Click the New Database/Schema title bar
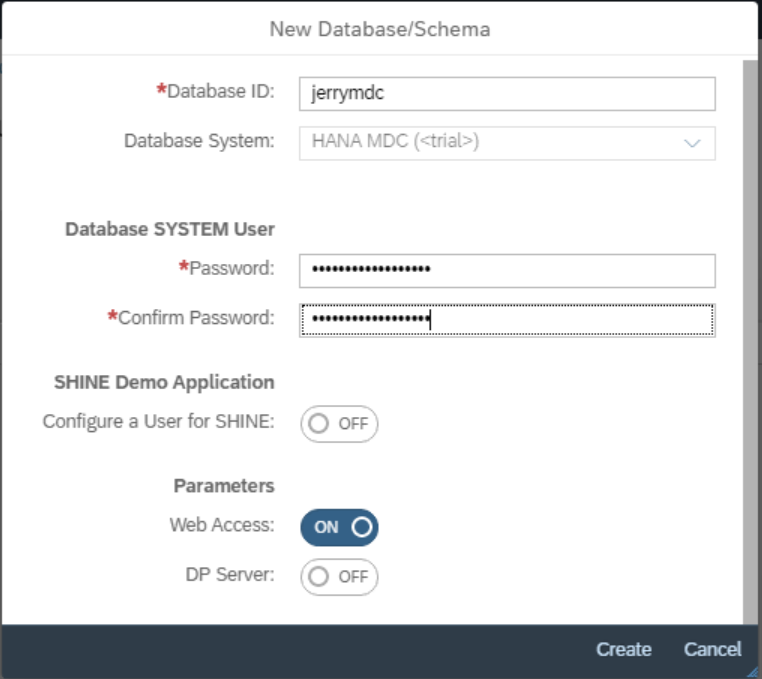762x679 pixels. click(380, 29)
